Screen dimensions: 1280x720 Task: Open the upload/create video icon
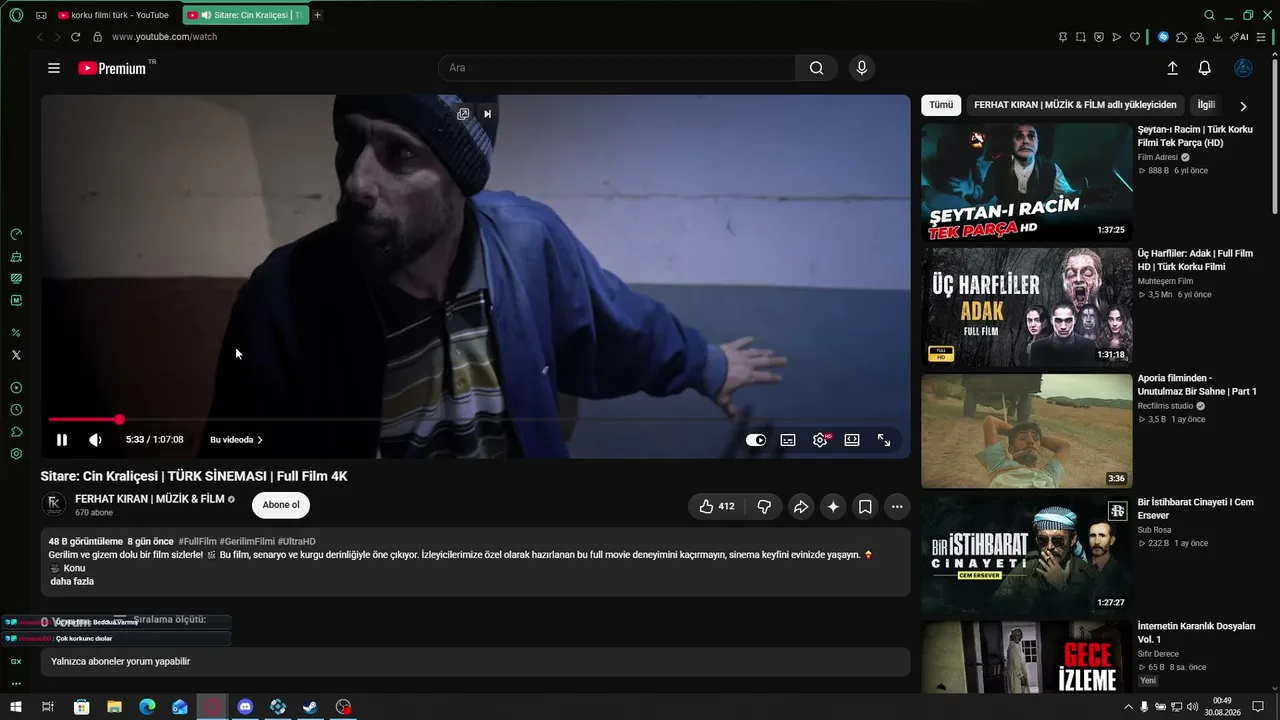click(x=1172, y=68)
